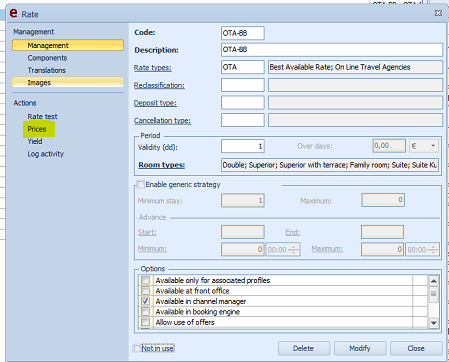Open the Room types link

[x=162, y=165]
